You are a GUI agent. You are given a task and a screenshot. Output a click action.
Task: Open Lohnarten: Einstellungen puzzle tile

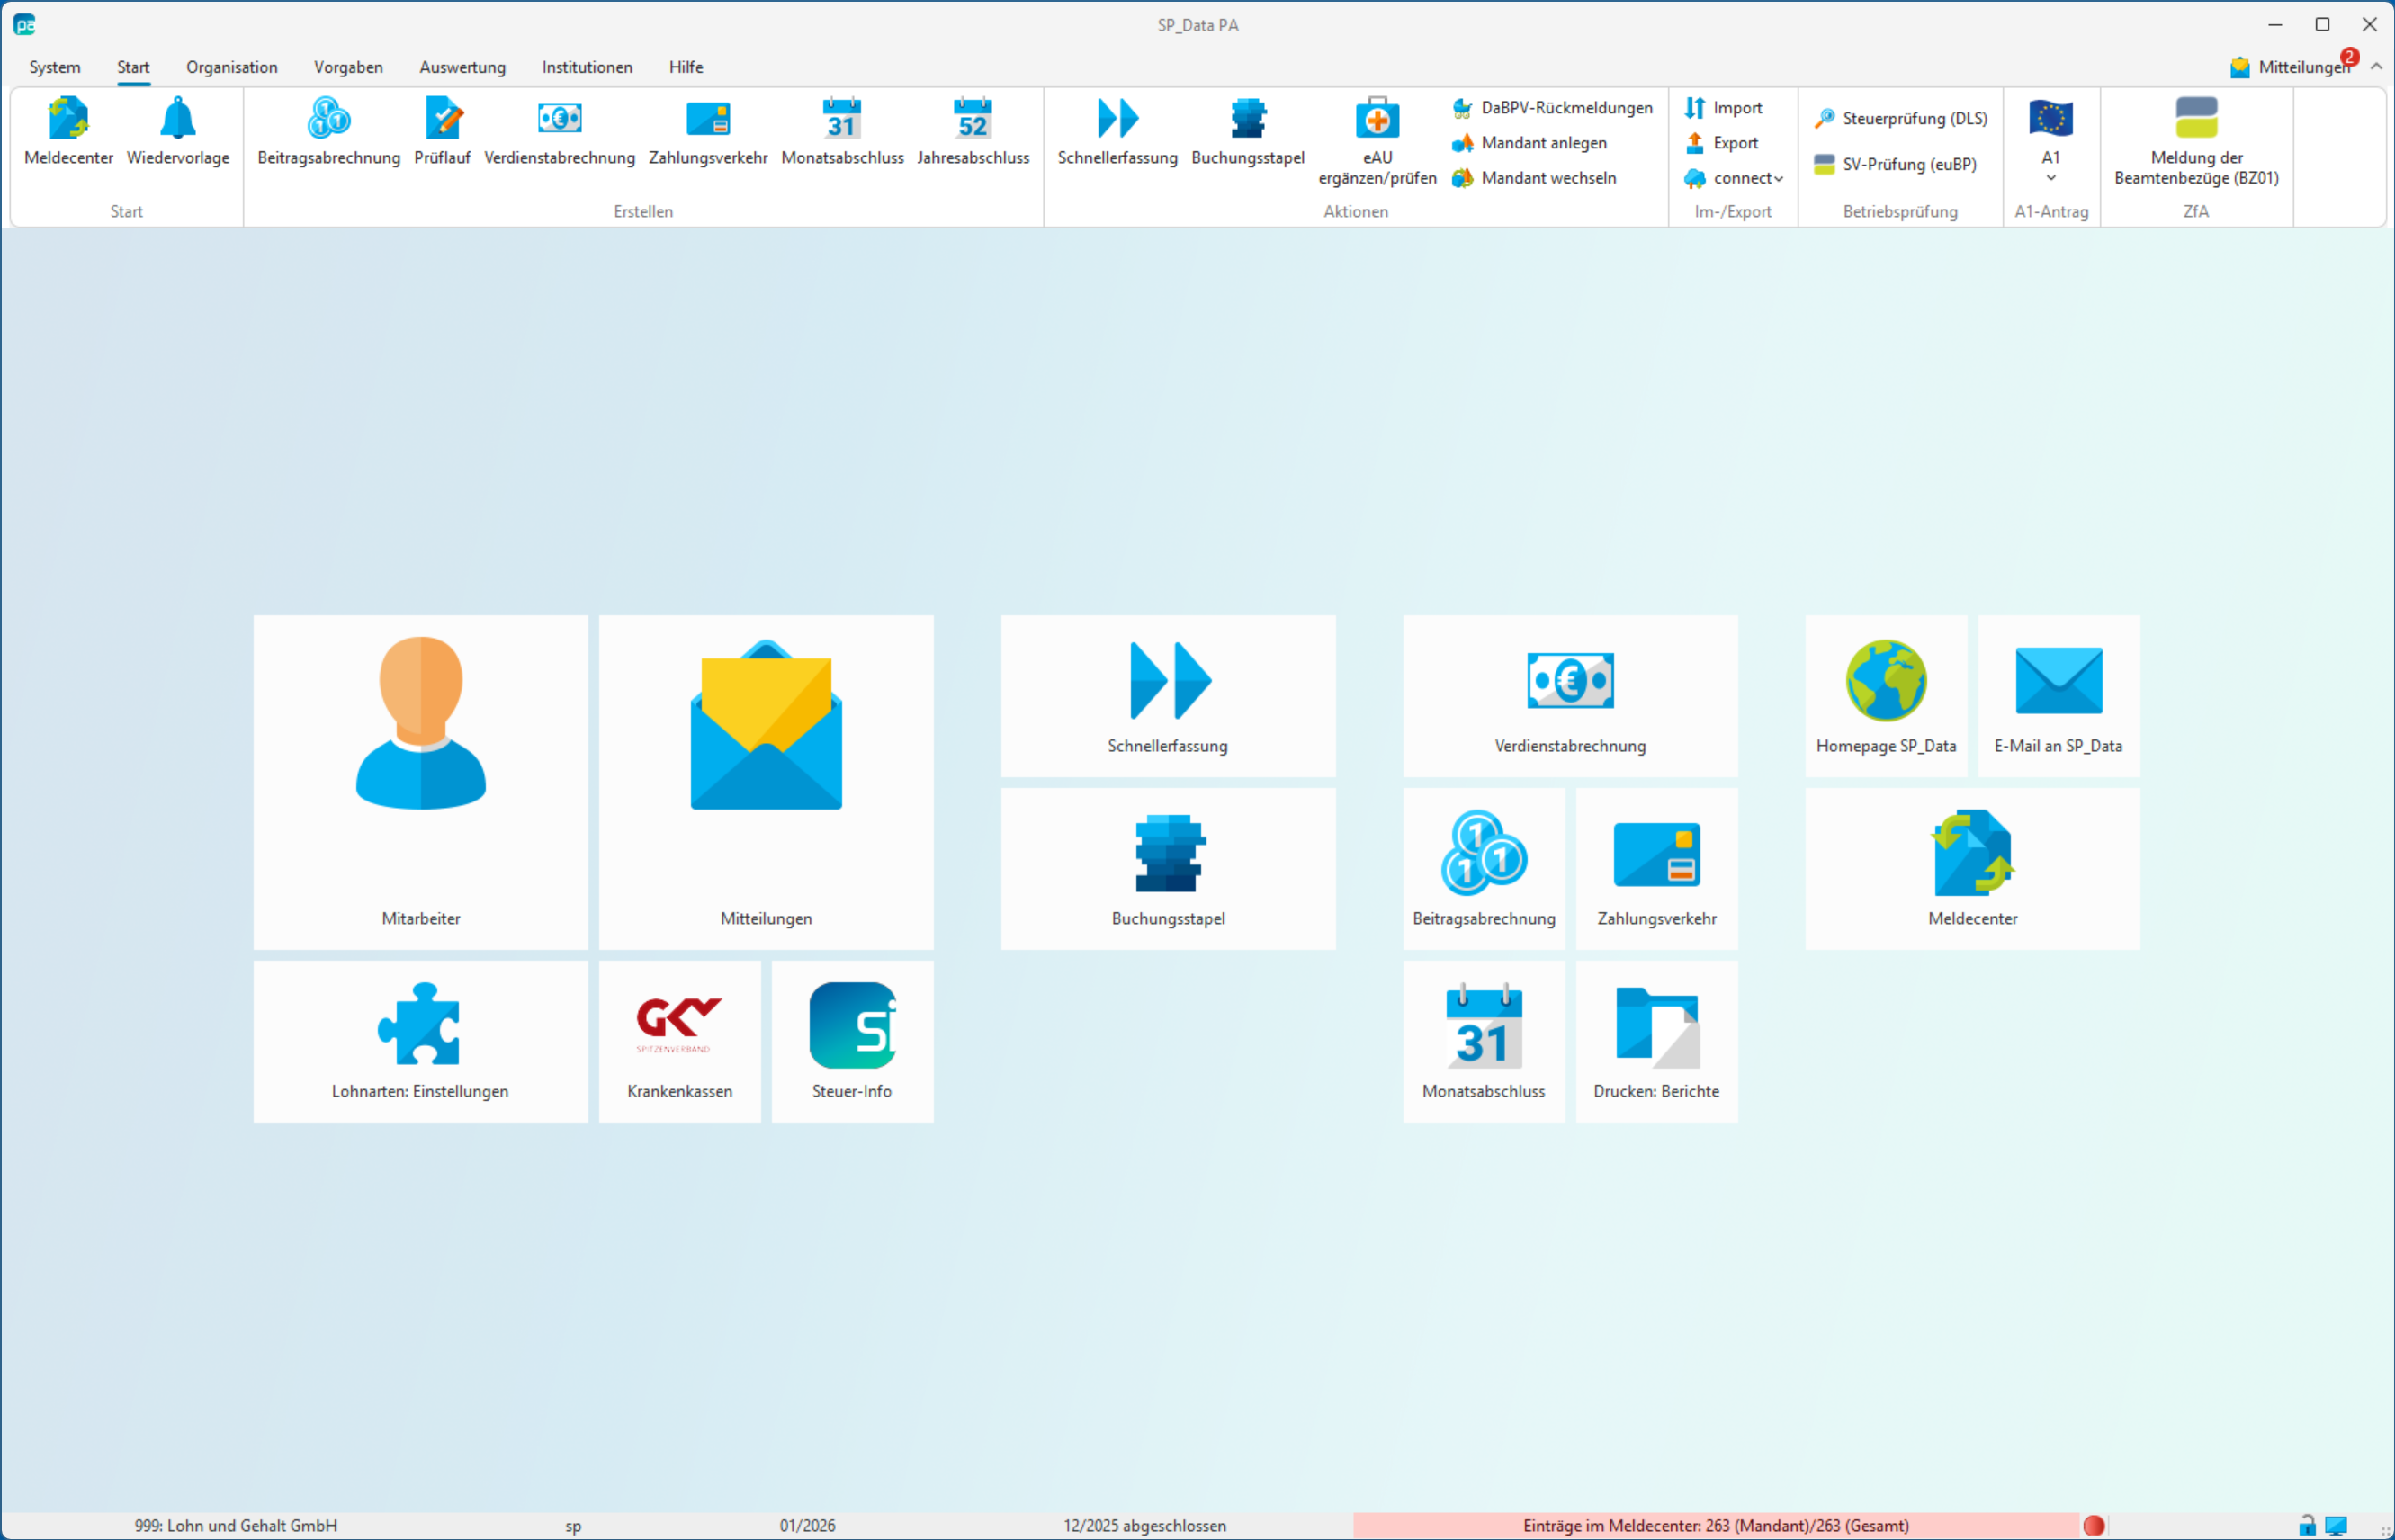[x=420, y=1041]
